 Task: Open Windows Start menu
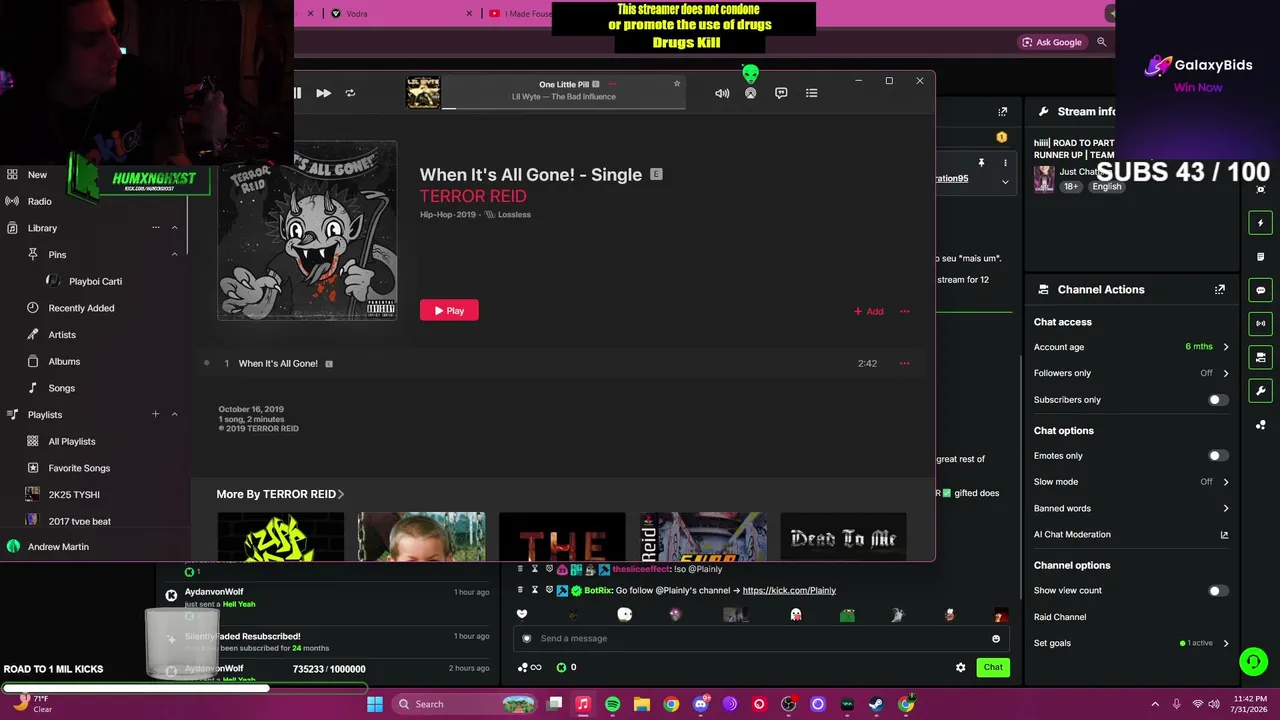[375, 704]
